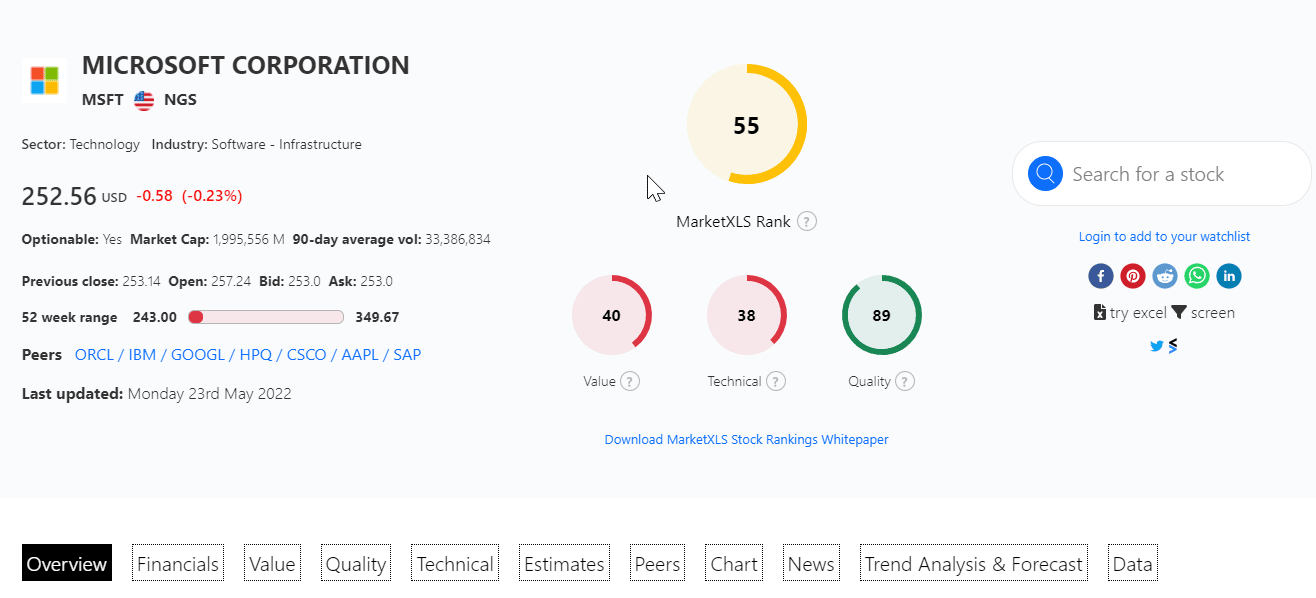The image size is (1316, 598).
Task: Click the Quality score help icon
Action: coord(905,381)
